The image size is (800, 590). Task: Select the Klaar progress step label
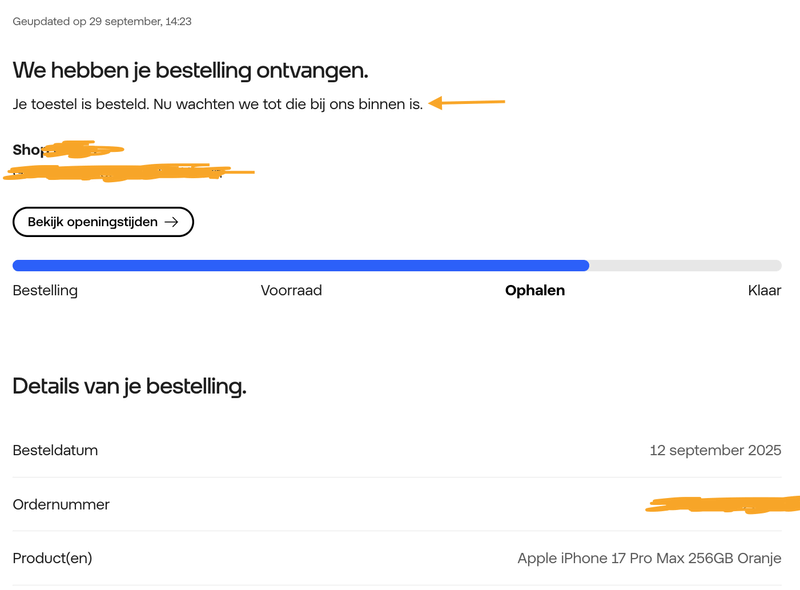coord(764,291)
